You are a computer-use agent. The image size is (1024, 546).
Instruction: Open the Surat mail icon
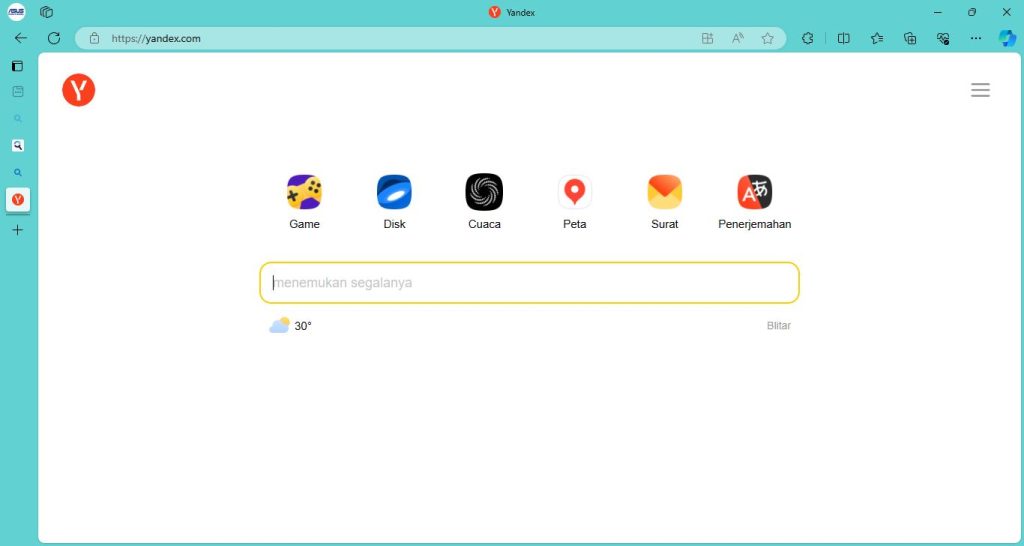click(664, 192)
